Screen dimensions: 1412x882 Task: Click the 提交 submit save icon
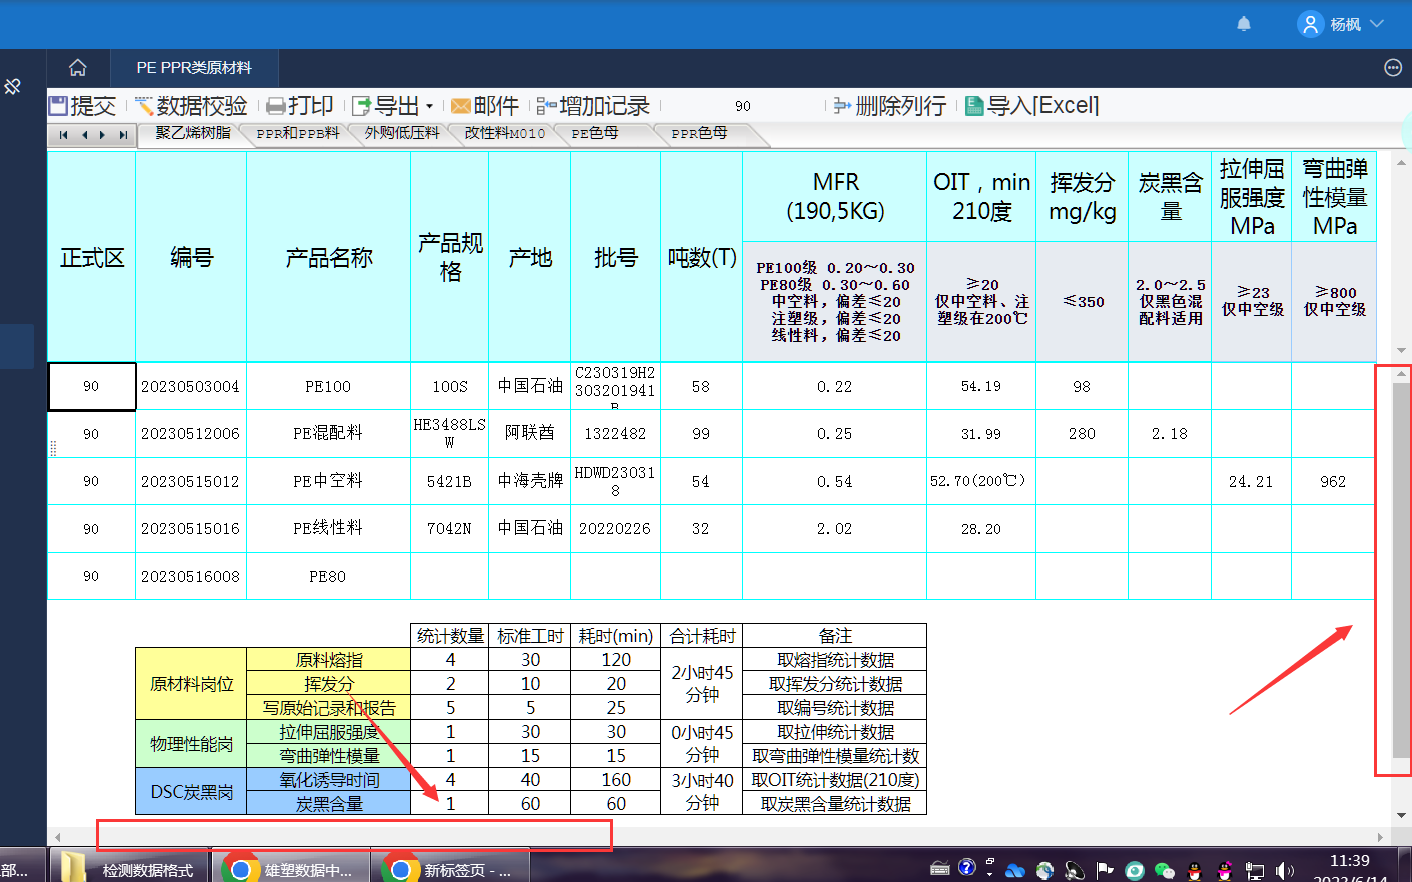pyautogui.click(x=58, y=106)
